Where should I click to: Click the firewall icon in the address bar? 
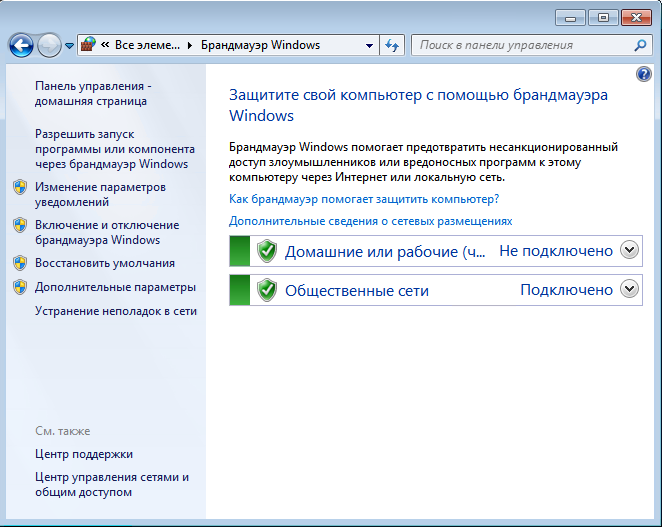pos(89,44)
